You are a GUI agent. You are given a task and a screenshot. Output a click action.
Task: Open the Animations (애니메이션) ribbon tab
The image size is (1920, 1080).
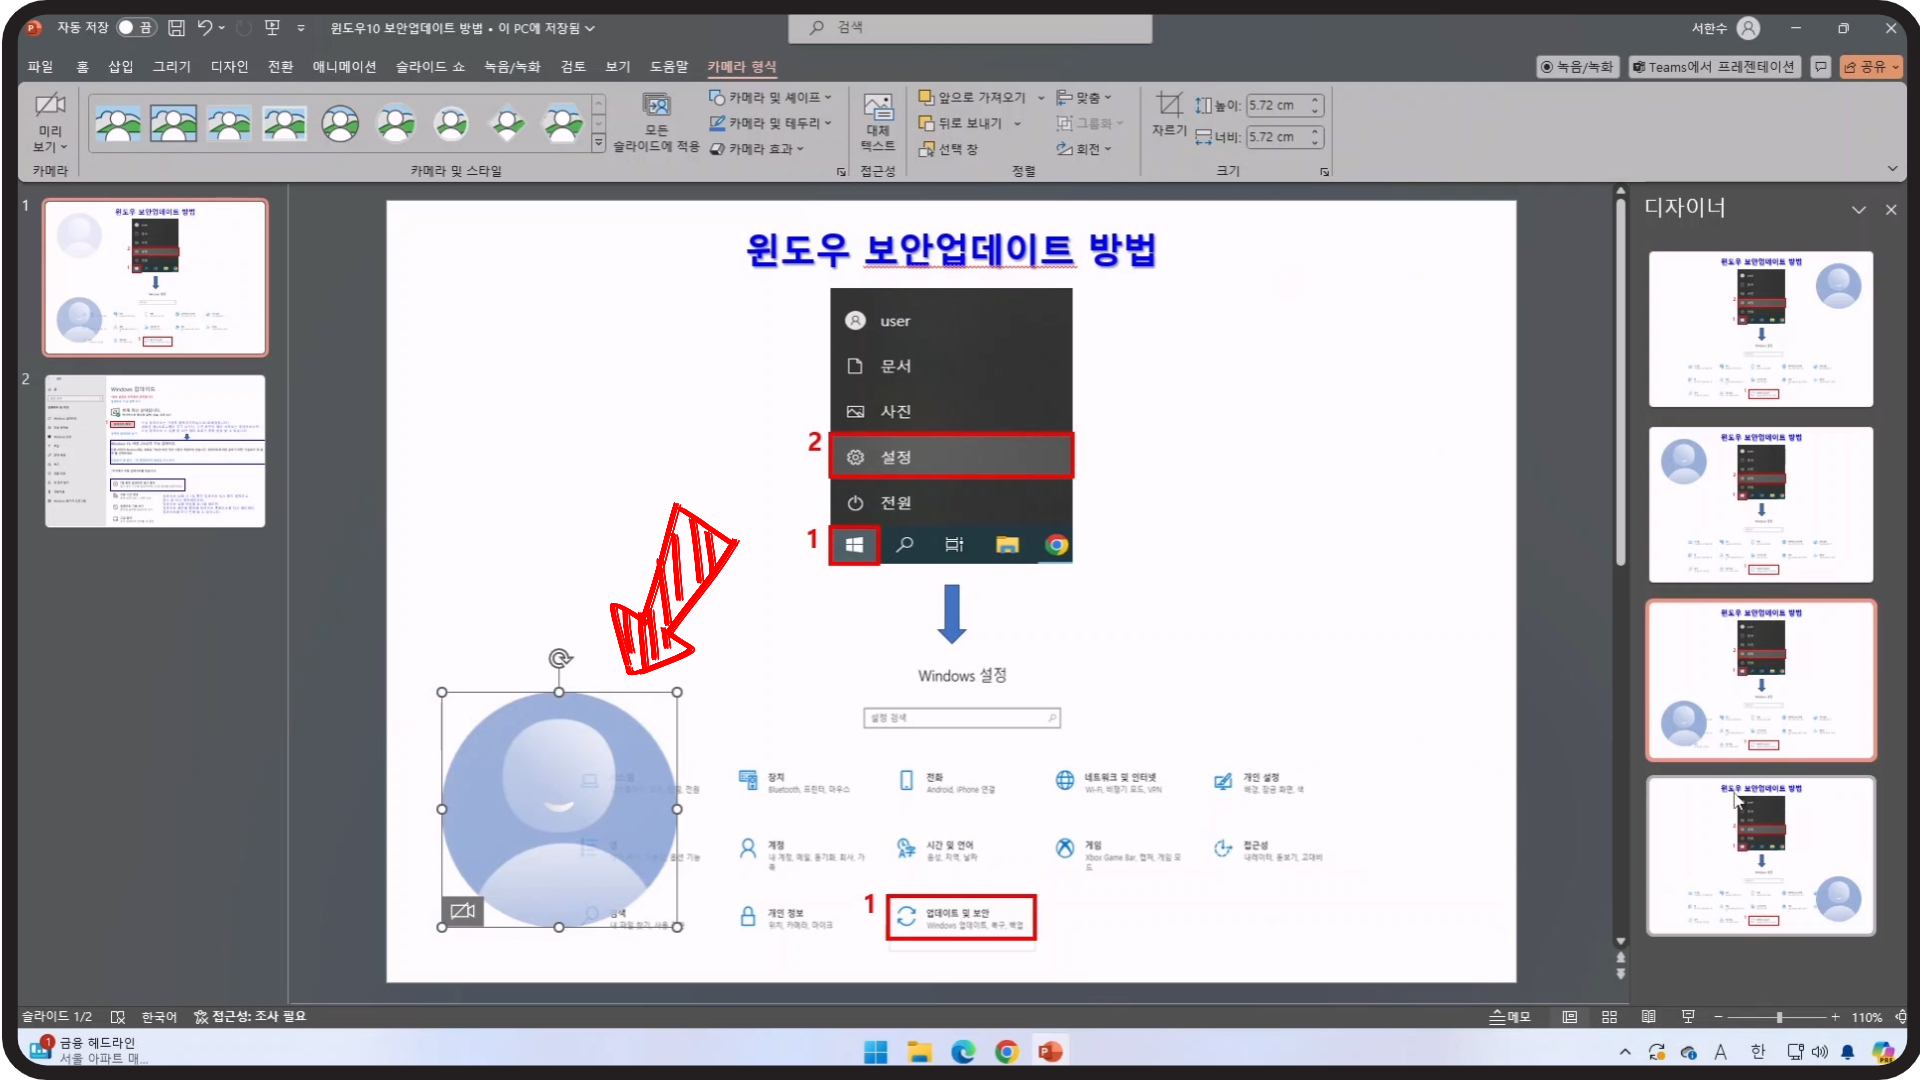coord(344,67)
